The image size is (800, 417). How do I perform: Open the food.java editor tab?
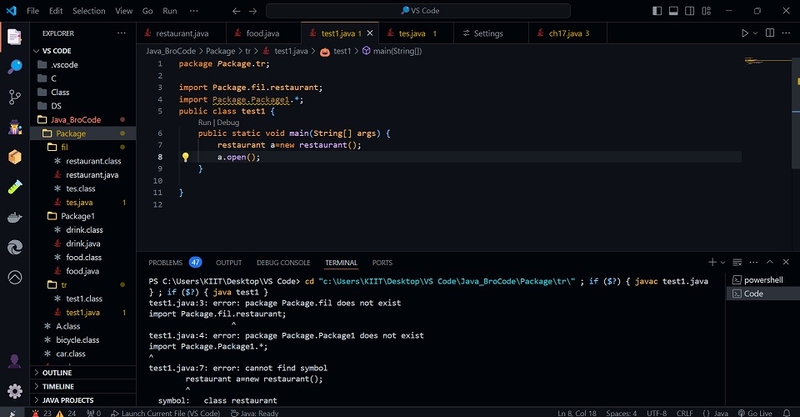point(263,33)
